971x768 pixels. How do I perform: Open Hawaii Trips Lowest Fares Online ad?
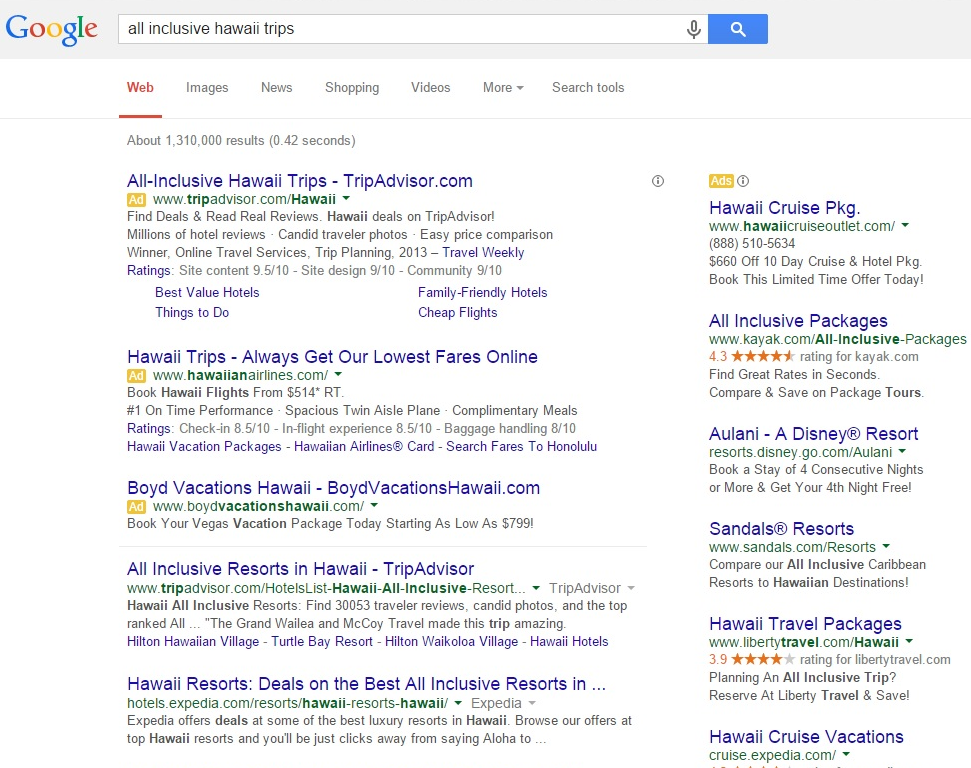pos(332,357)
